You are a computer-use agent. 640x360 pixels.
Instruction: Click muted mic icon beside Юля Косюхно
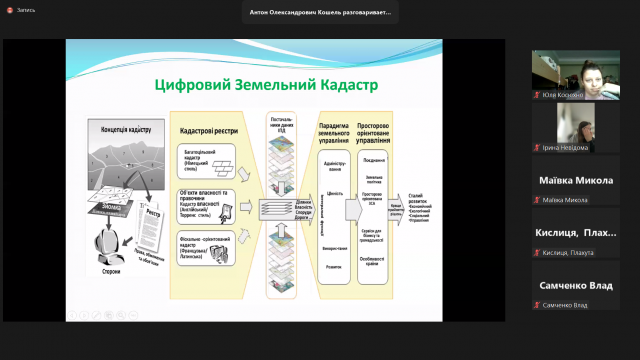click(537, 95)
